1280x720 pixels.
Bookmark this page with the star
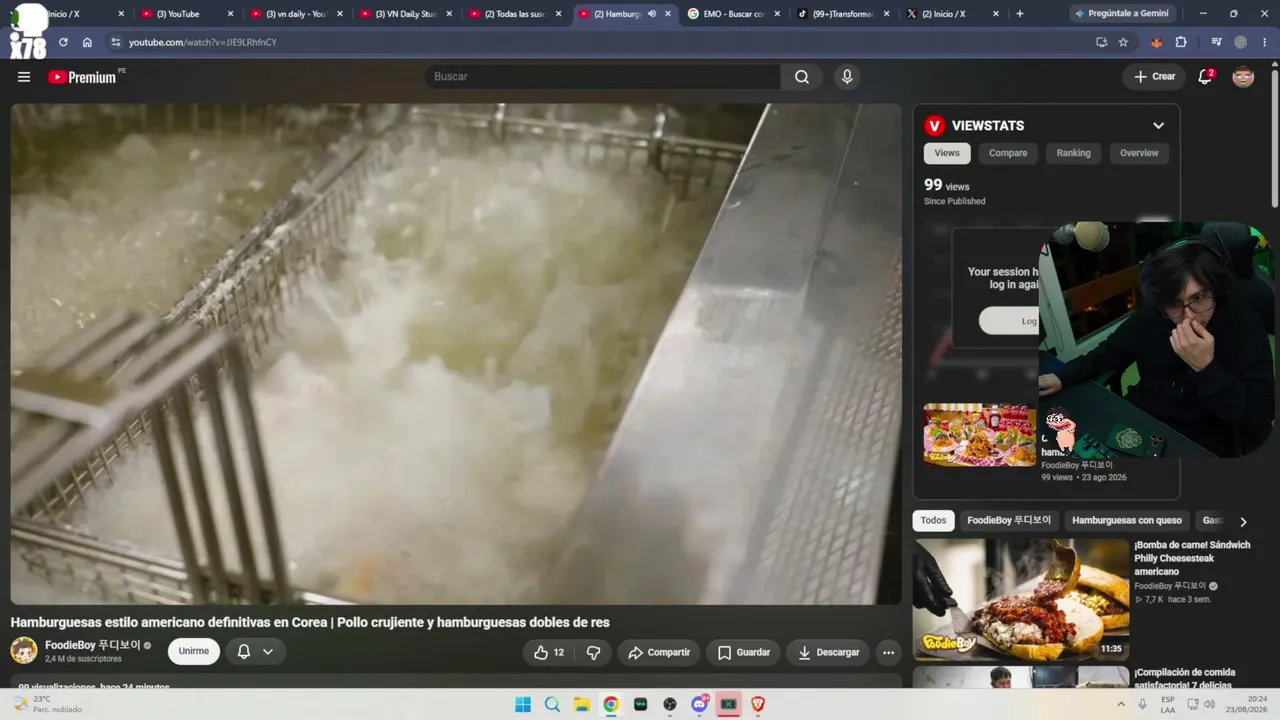click(x=1123, y=42)
